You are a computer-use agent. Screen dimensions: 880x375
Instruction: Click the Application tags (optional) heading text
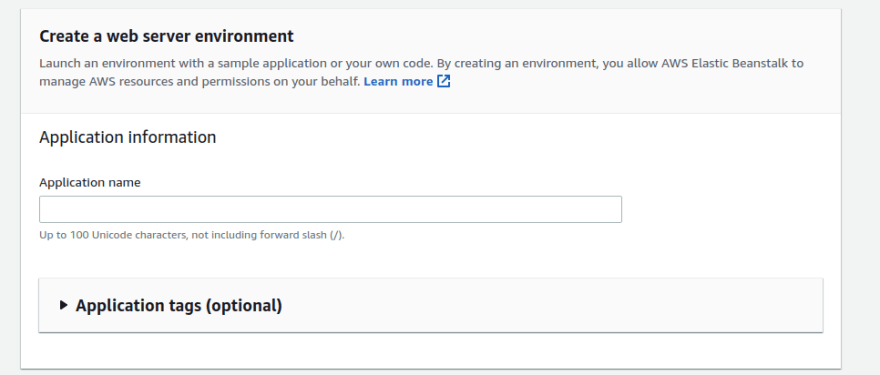[x=178, y=305]
